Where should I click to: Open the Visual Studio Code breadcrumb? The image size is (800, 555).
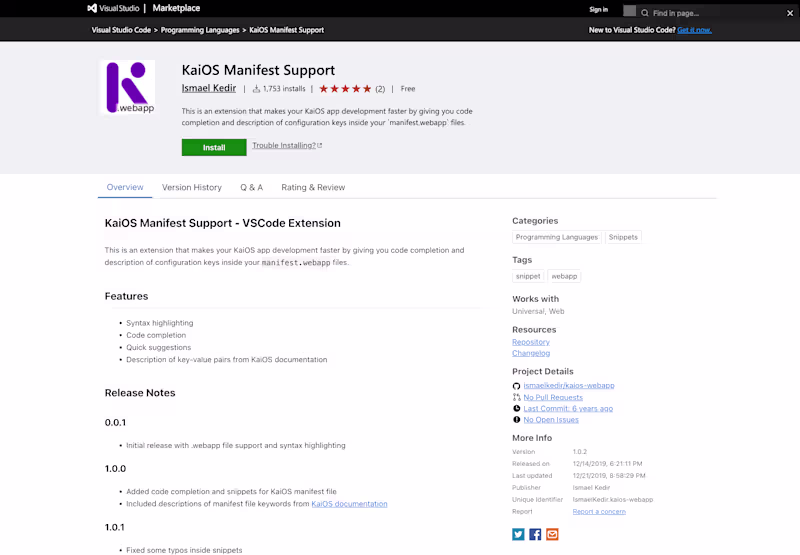pyautogui.click(x=121, y=30)
